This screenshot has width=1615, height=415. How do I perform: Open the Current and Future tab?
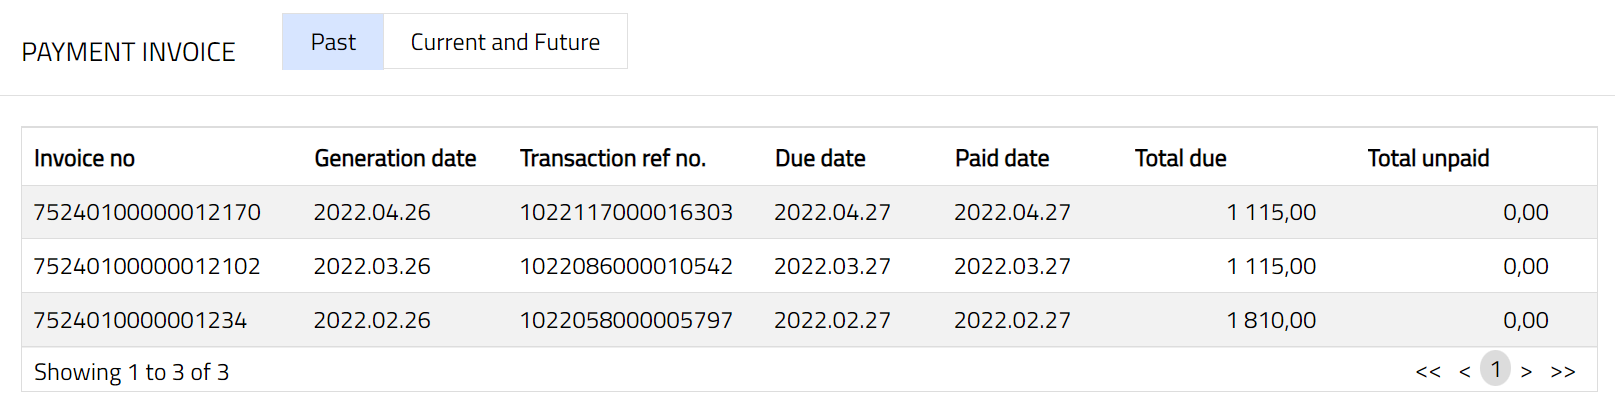point(505,42)
